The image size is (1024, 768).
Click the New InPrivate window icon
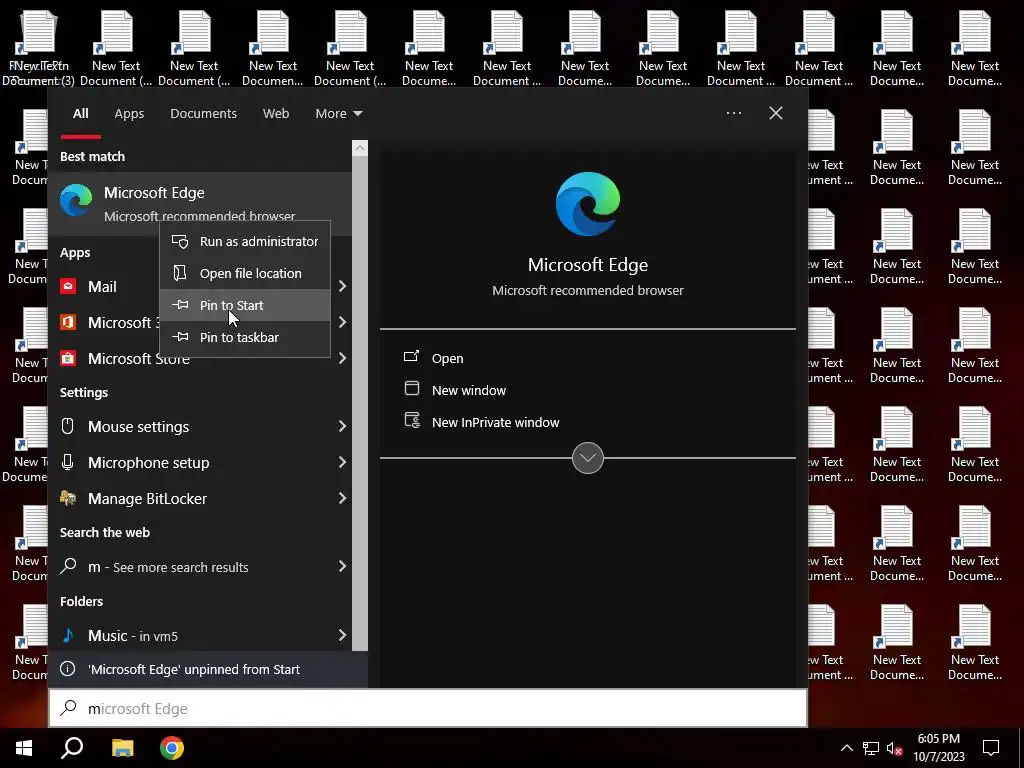click(x=412, y=421)
